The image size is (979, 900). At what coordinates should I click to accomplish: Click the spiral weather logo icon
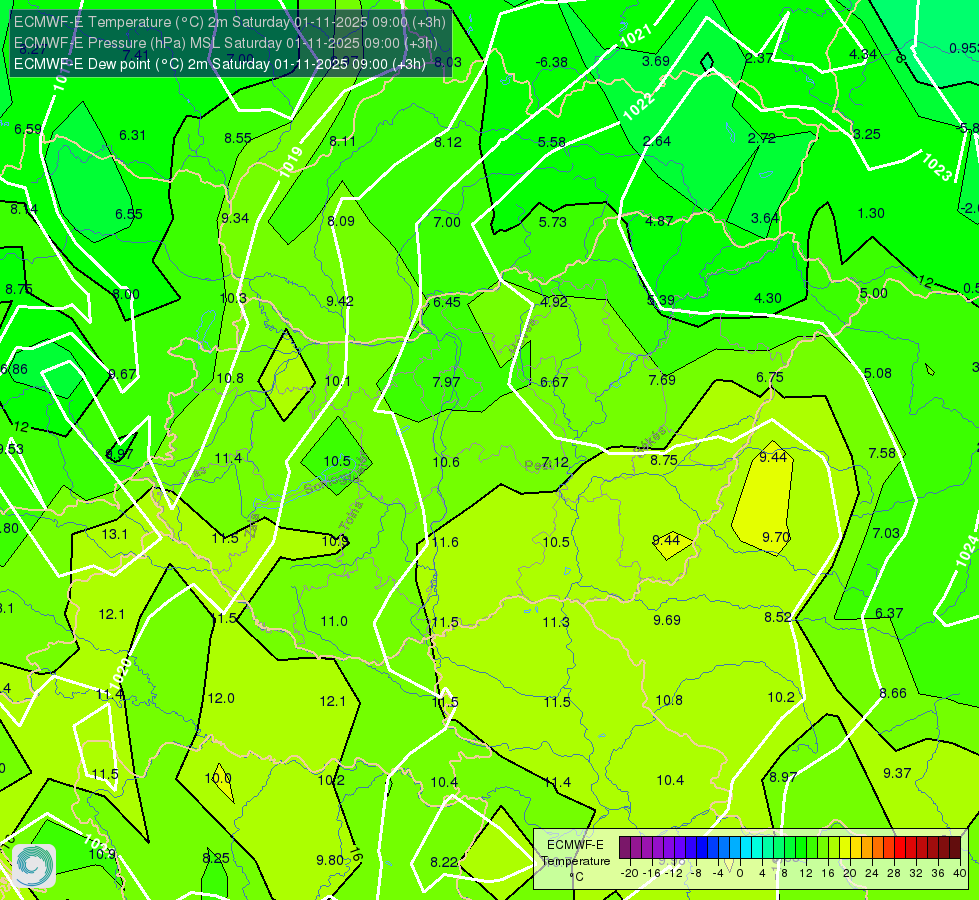pyautogui.click(x=34, y=866)
